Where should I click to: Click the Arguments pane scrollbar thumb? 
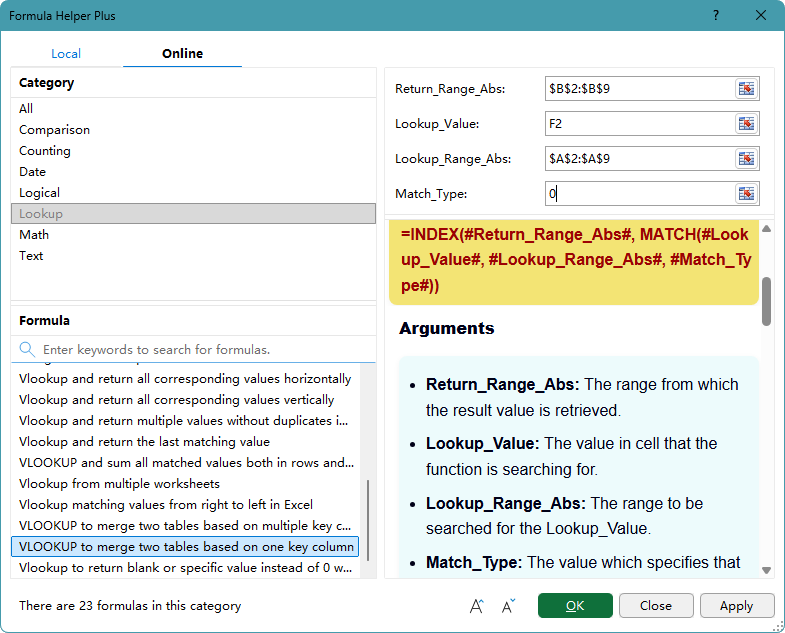pos(766,301)
